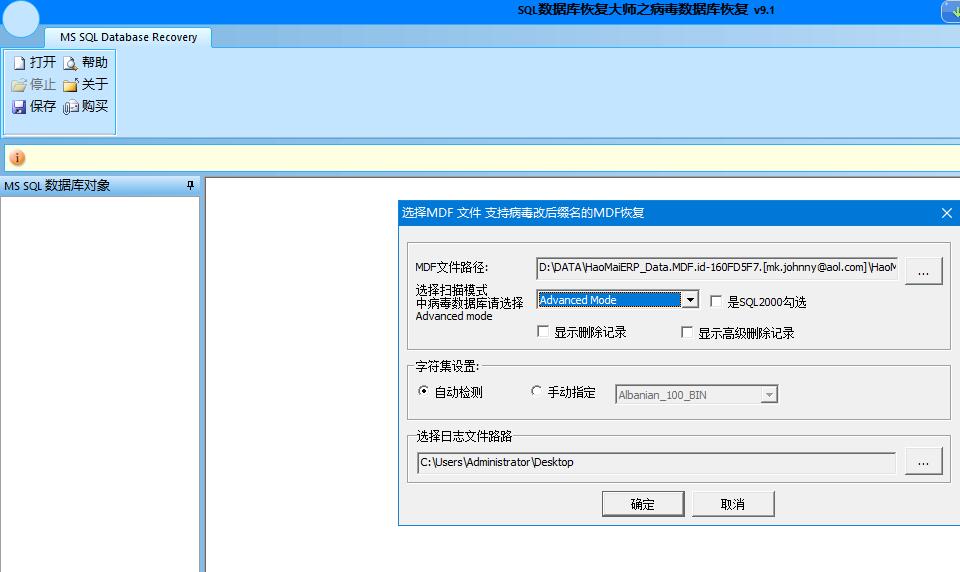Click the 选择日志文件路路 group label
Image resolution: width=960 pixels, height=572 pixels.
[464, 436]
